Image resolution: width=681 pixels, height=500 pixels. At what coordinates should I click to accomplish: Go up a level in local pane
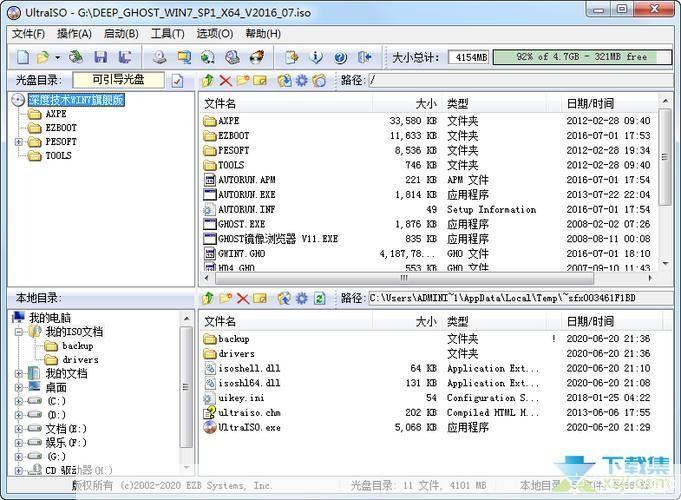[x=208, y=298]
